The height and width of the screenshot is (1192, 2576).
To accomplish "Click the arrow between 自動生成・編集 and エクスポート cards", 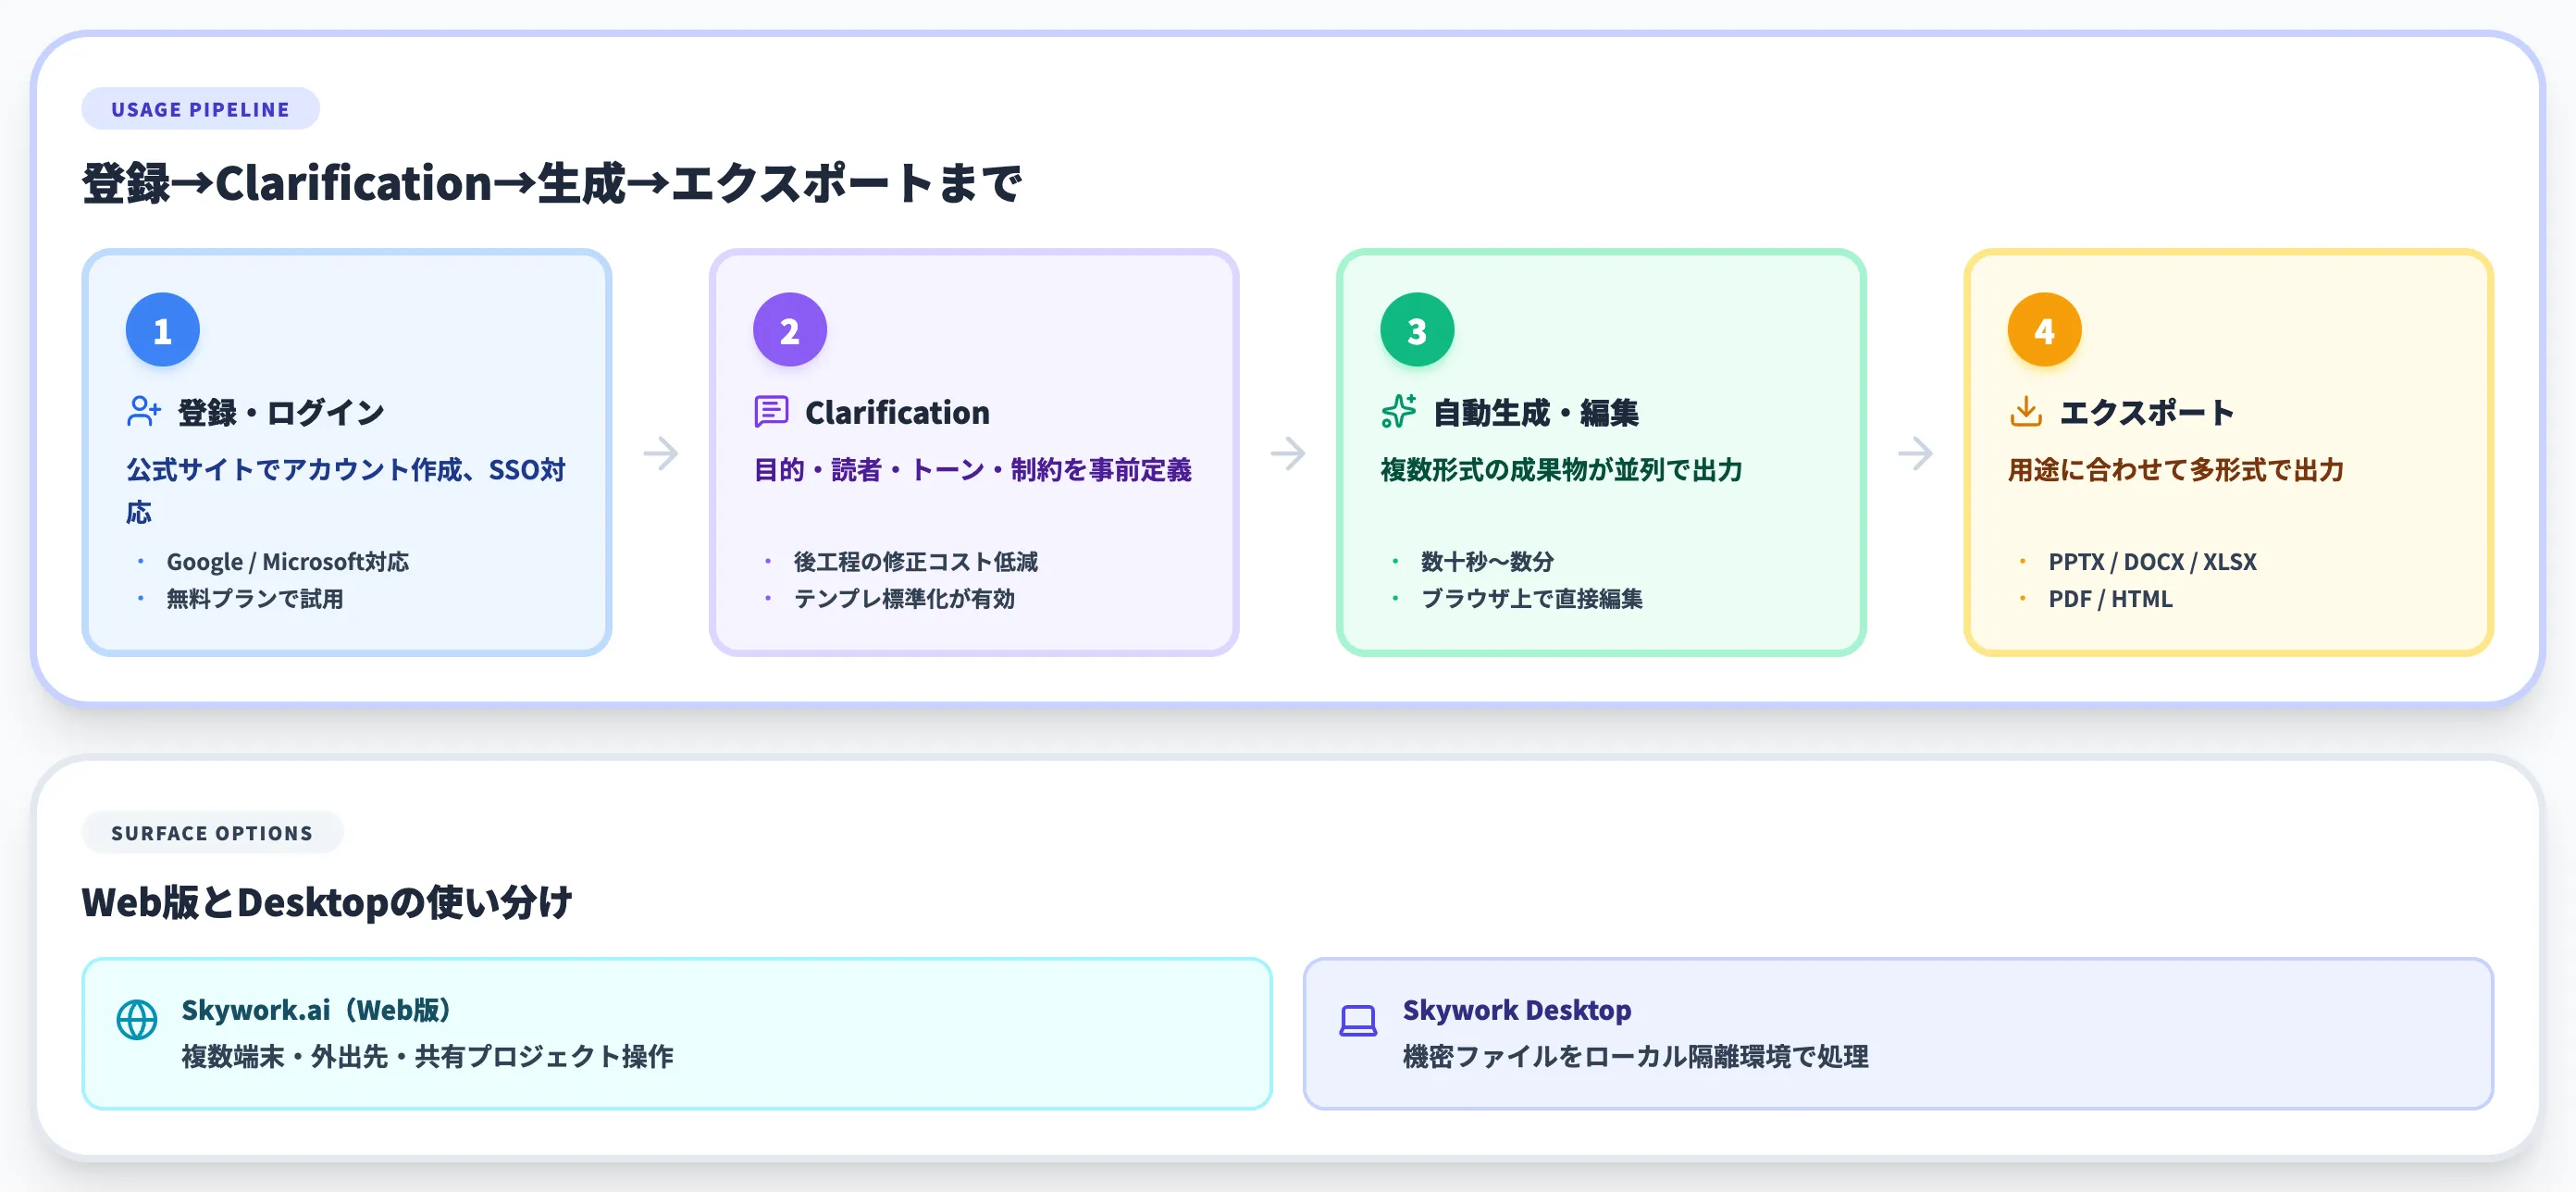I will 1915,453.
